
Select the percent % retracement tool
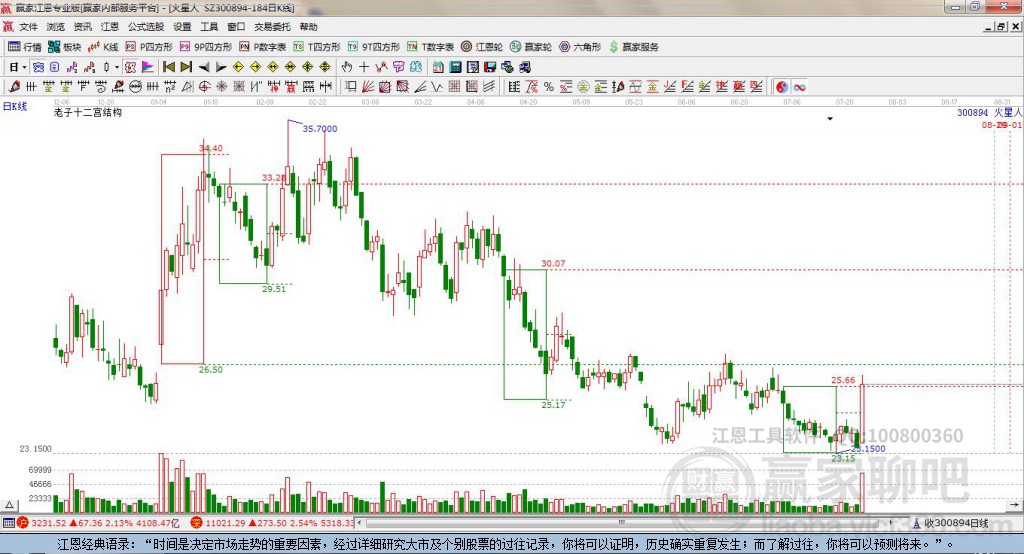point(549,86)
